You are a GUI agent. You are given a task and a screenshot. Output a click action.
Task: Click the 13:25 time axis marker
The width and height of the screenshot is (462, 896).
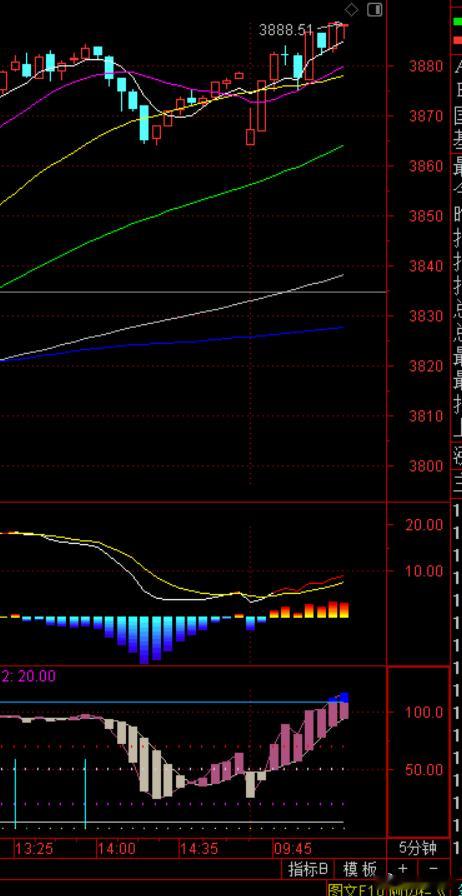[34, 848]
